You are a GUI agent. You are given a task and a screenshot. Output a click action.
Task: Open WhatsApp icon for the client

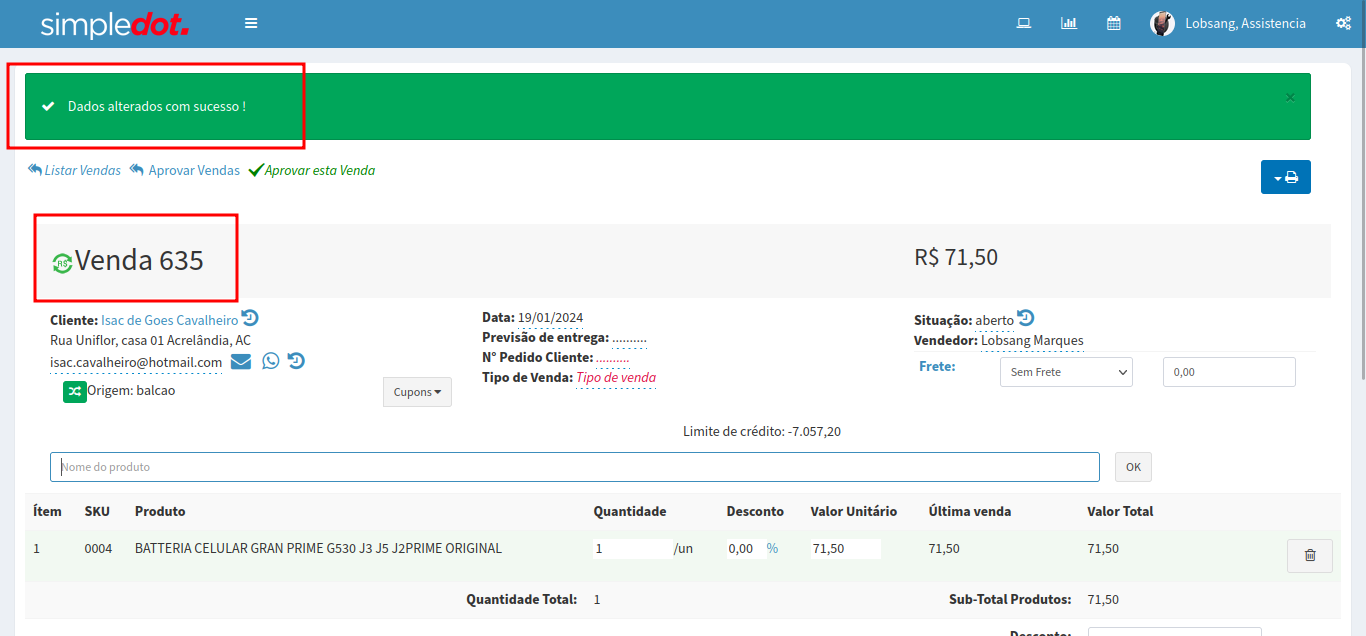pos(271,361)
